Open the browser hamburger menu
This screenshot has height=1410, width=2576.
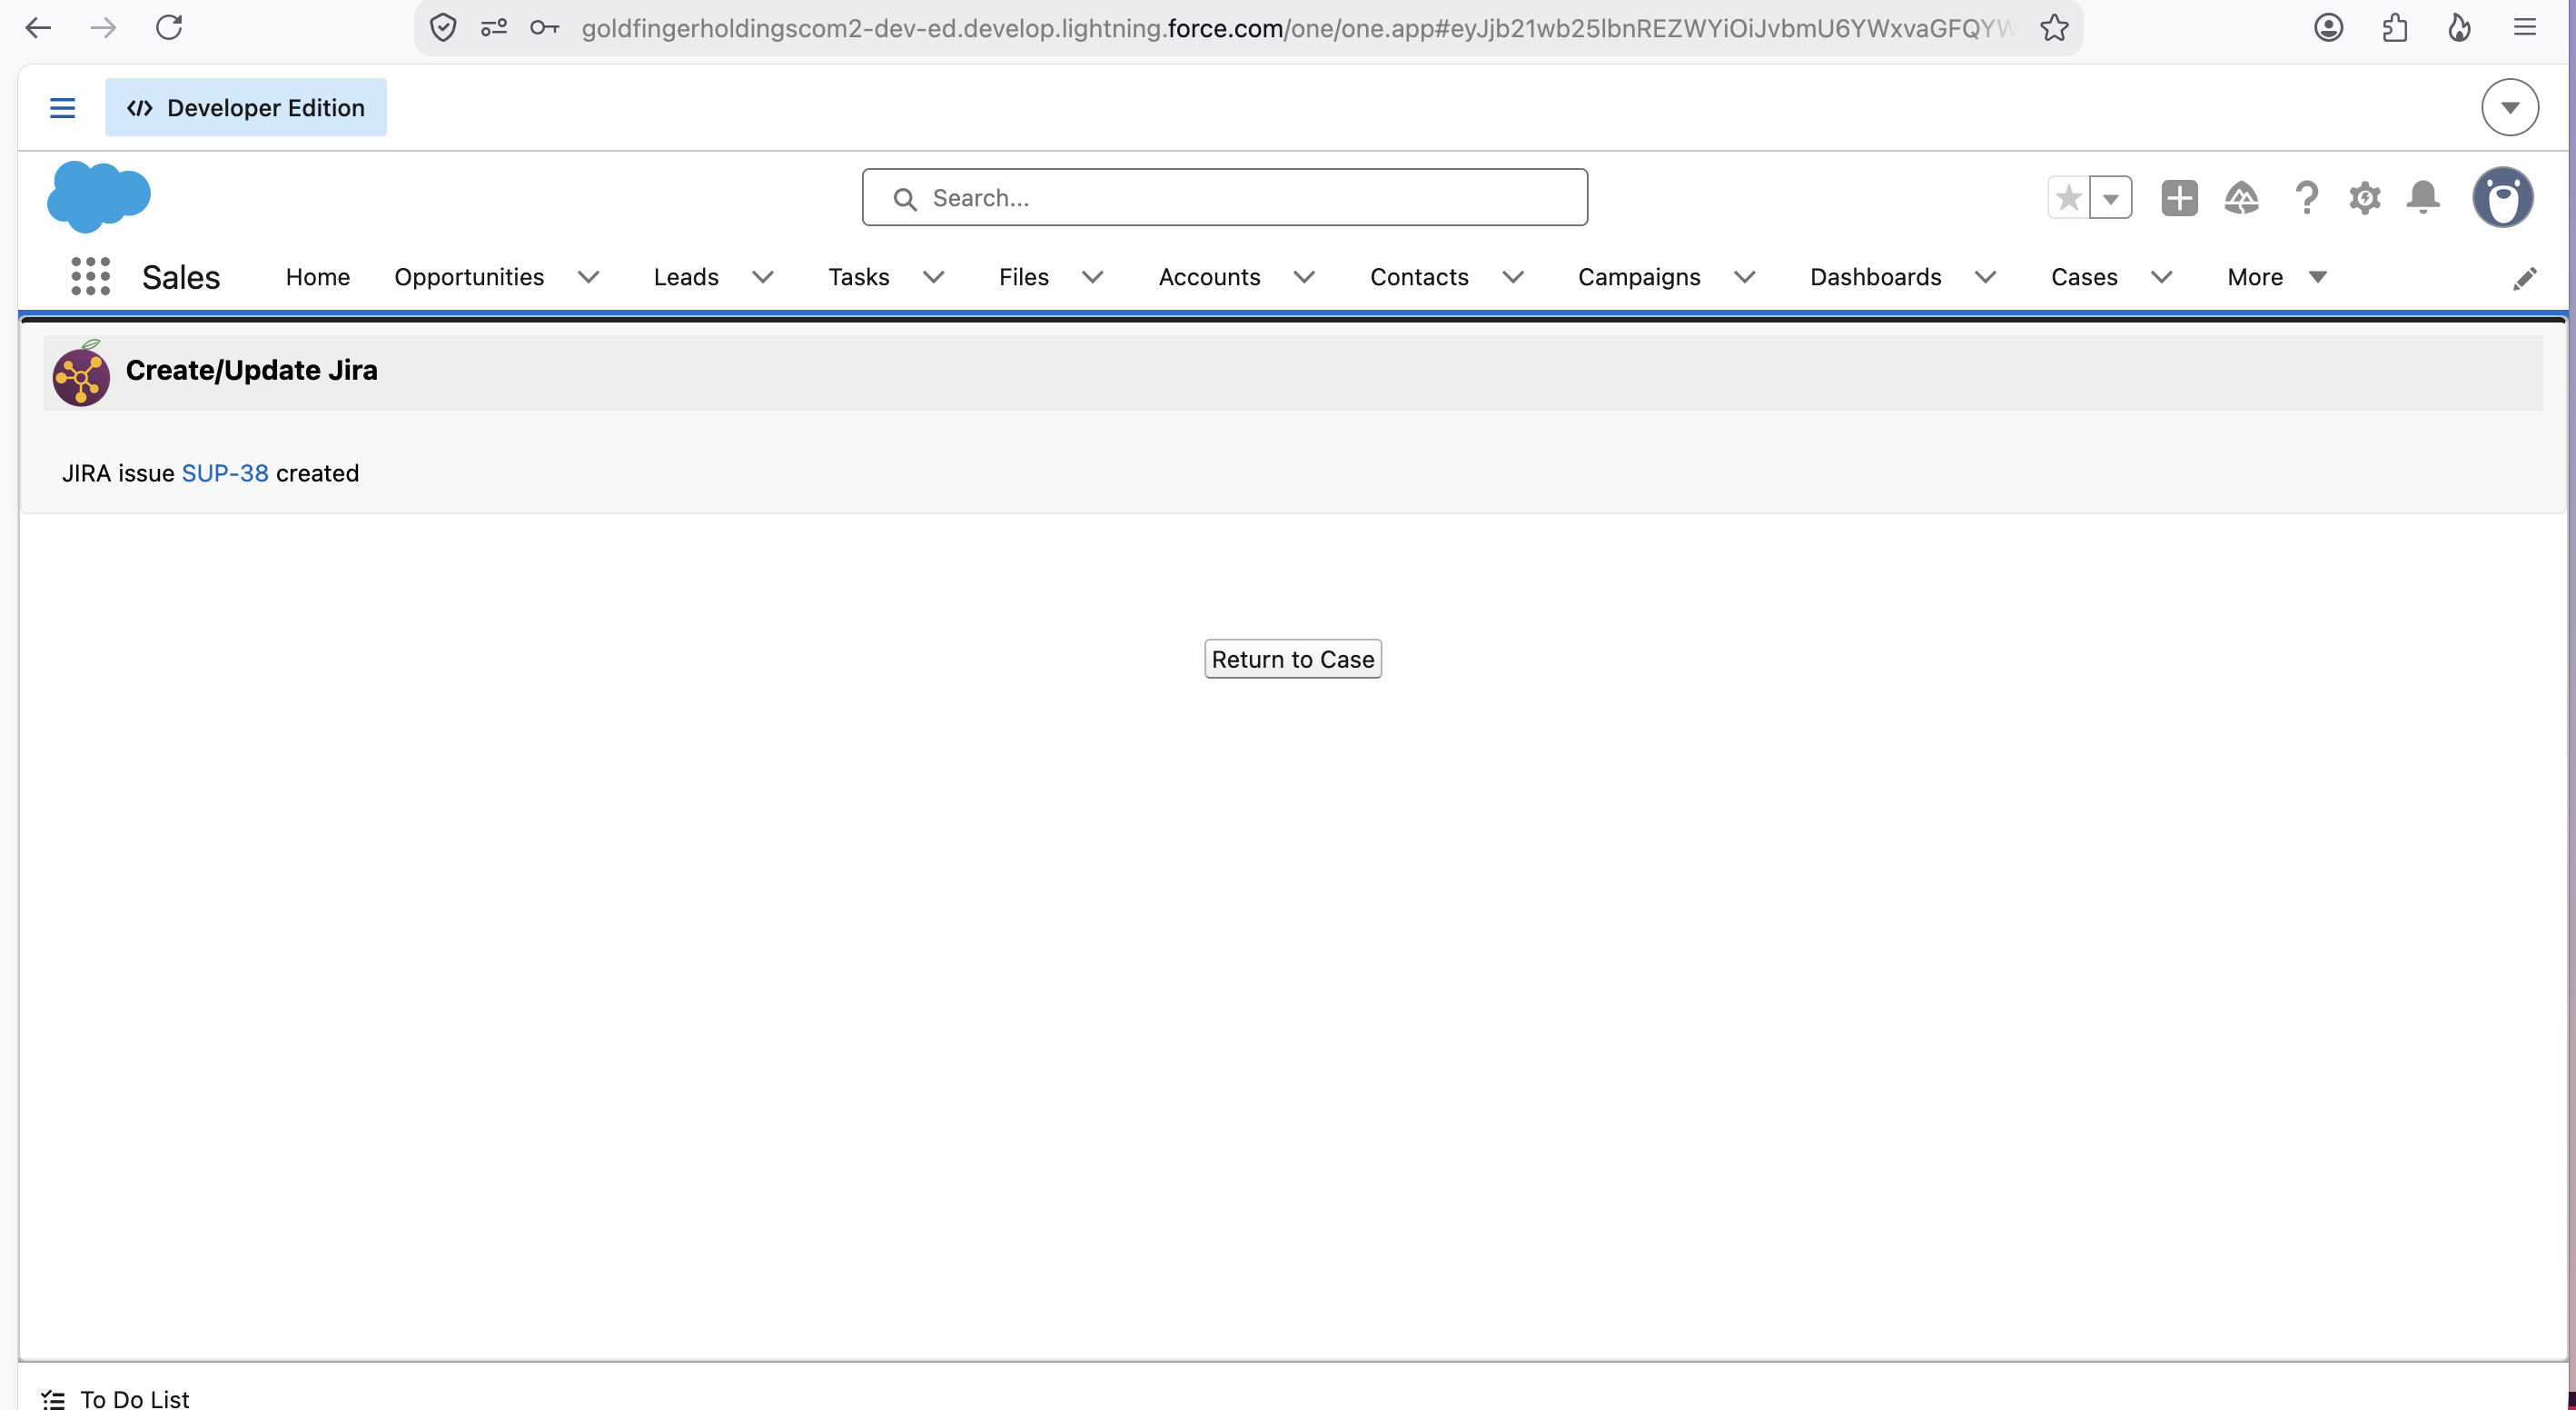point(2525,28)
